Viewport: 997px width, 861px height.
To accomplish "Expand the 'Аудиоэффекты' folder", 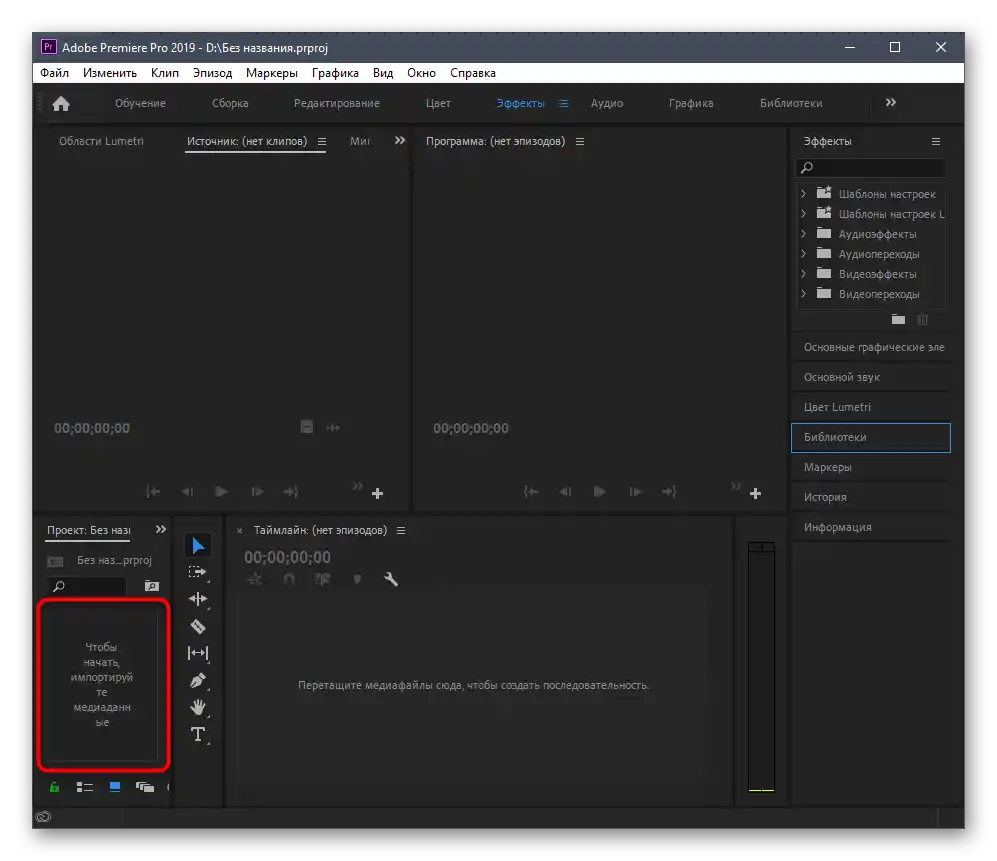I will tap(803, 233).
